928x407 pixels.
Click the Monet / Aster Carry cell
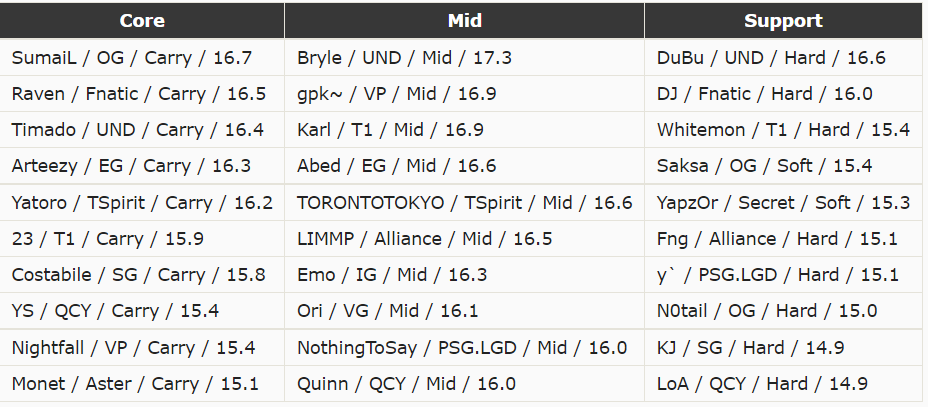click(x=135, y=384)
